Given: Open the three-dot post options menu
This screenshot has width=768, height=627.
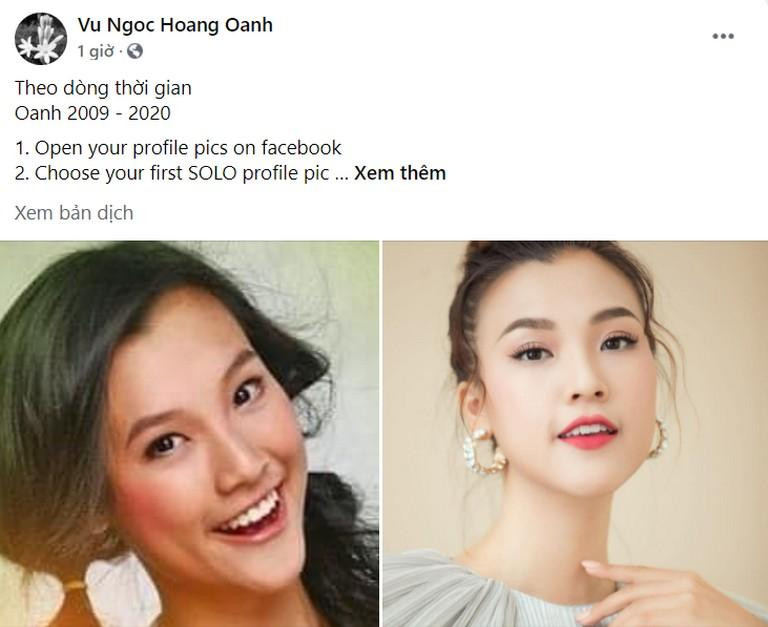Looking at the screenshot, I should pos(723,36).
